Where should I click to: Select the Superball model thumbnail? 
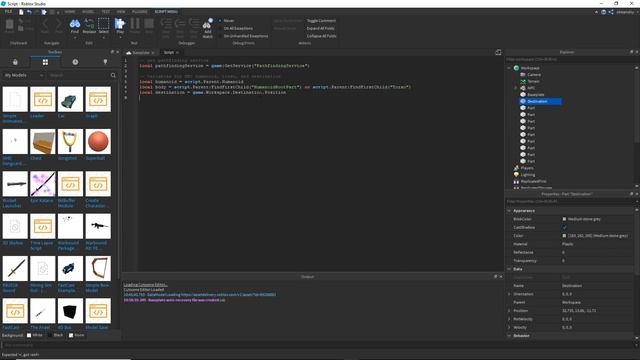coord(98,141)
